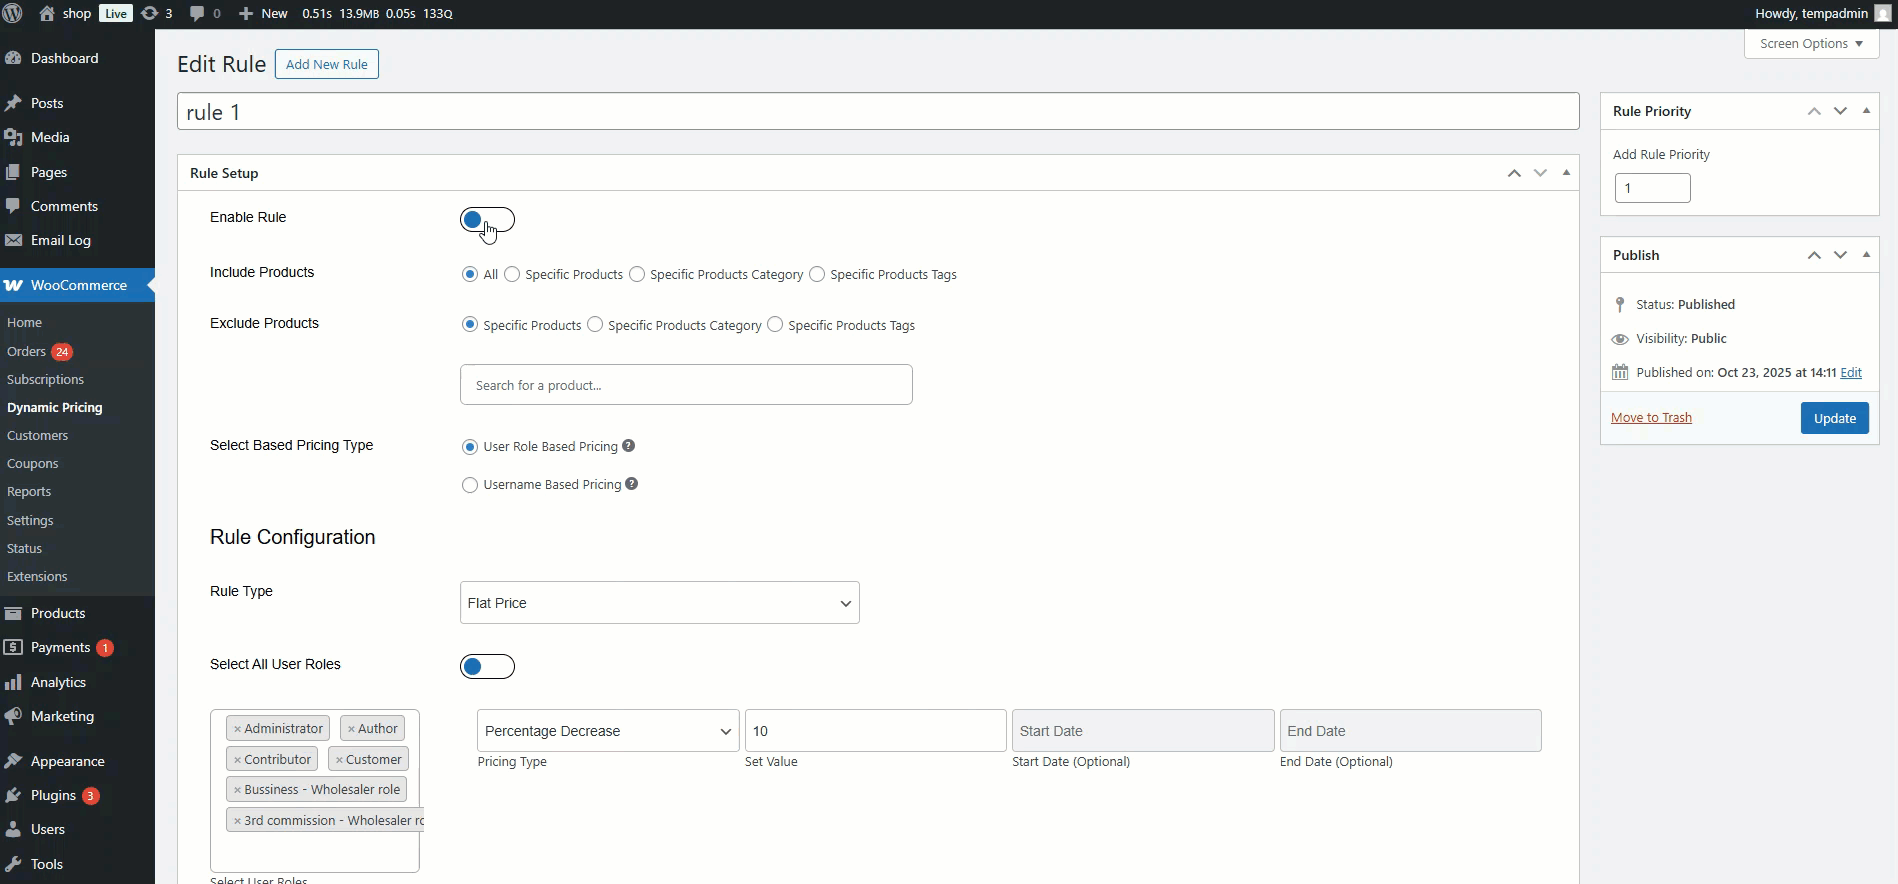Screen dimensions: 1898x884
Task: Toggle the Enable Rule switch
Action: 487,220
